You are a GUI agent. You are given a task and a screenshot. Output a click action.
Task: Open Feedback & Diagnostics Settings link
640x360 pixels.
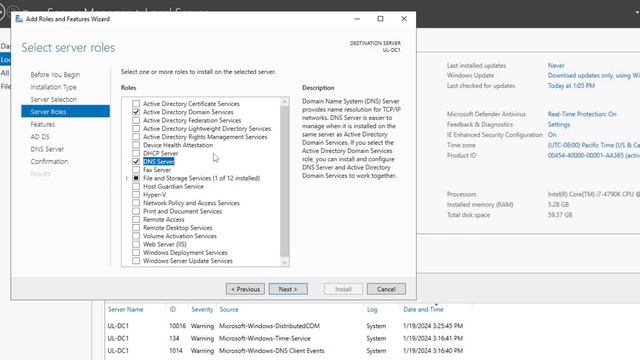pos(559,124)
